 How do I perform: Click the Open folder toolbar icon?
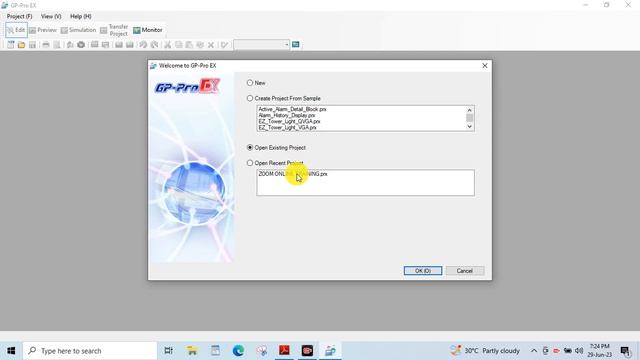coord(21,44)
